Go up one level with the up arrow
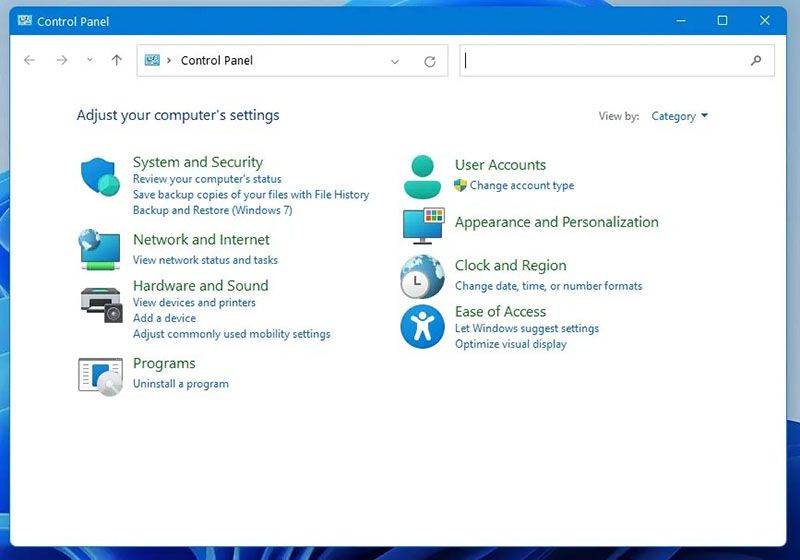The height and width of the screenshot is (560, 800). click(117, 60)
